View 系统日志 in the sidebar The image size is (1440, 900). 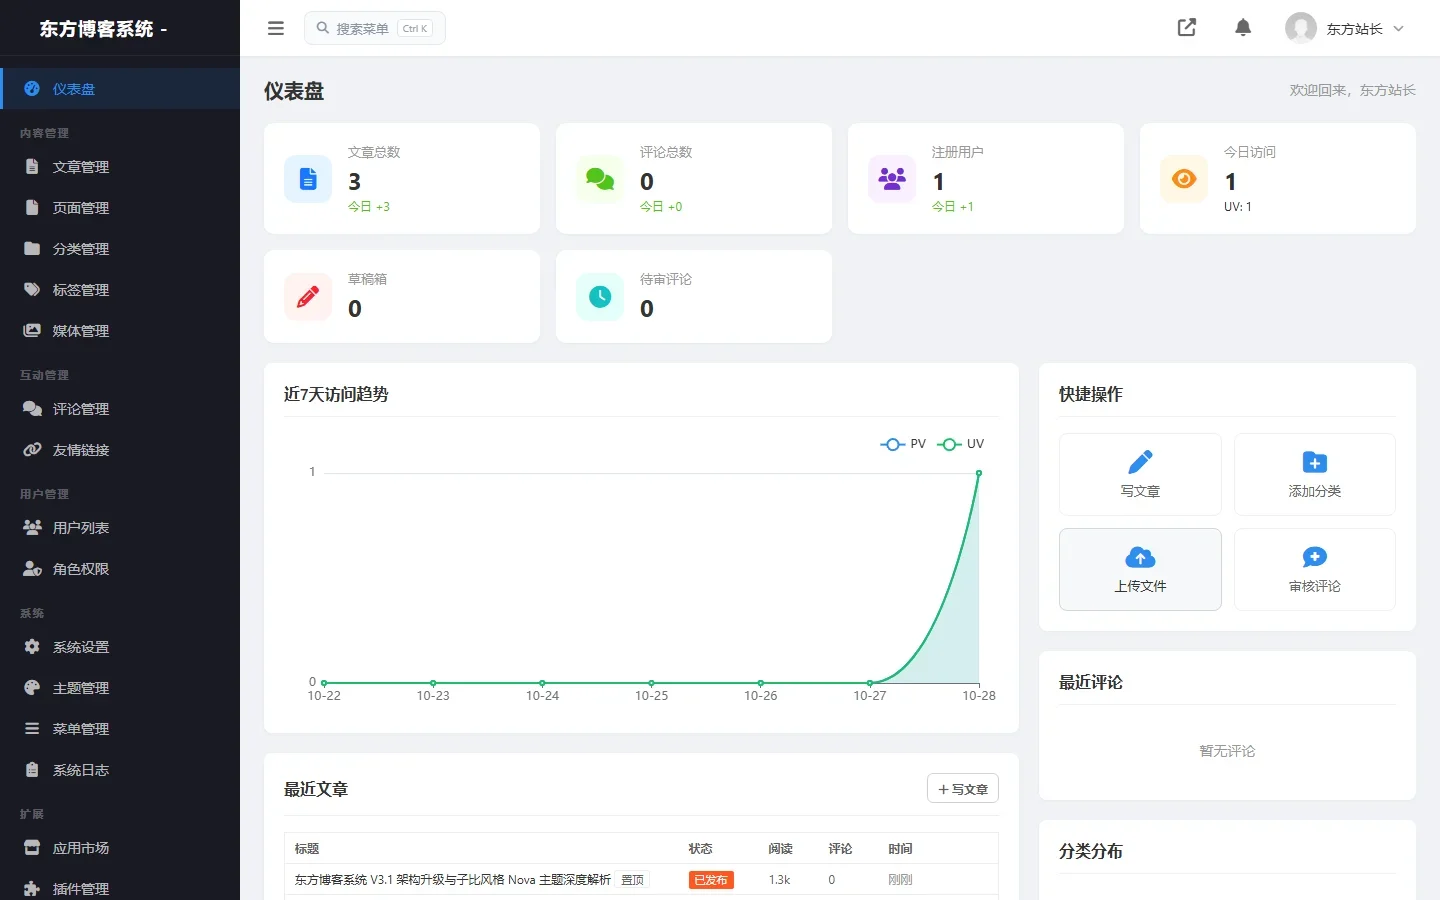point(120,770)
